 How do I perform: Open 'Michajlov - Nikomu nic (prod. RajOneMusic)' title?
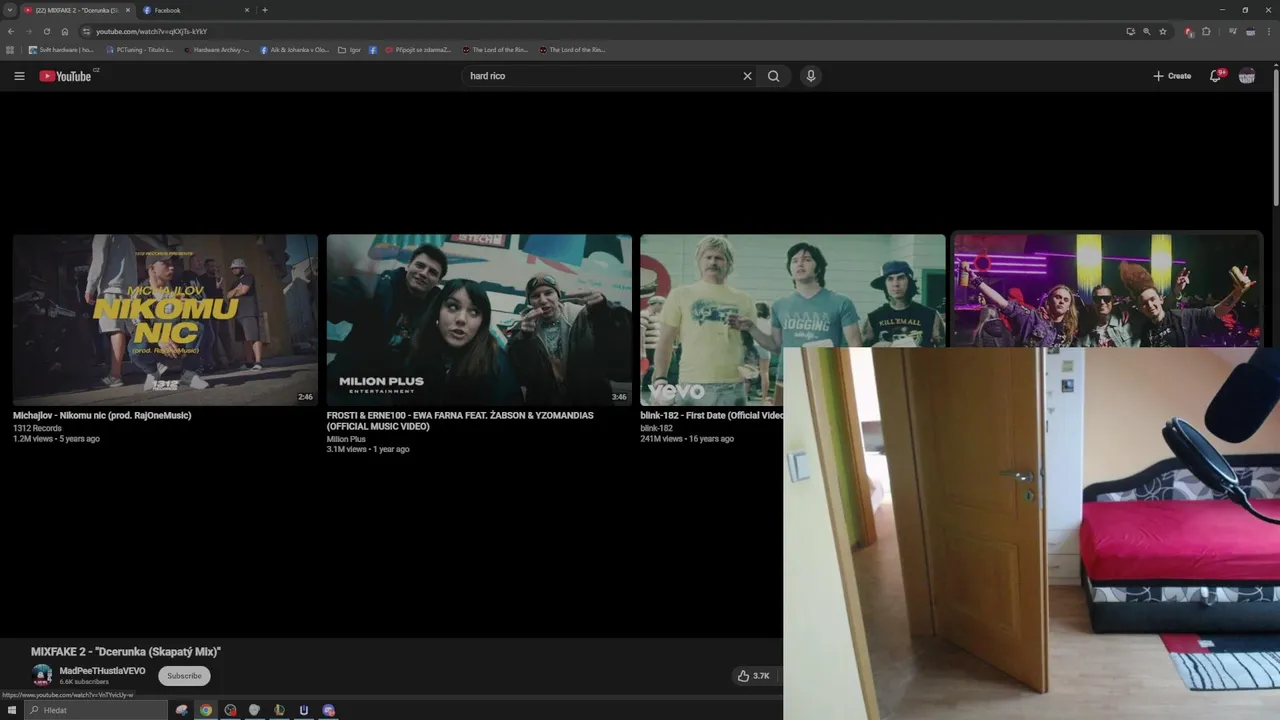102,415
